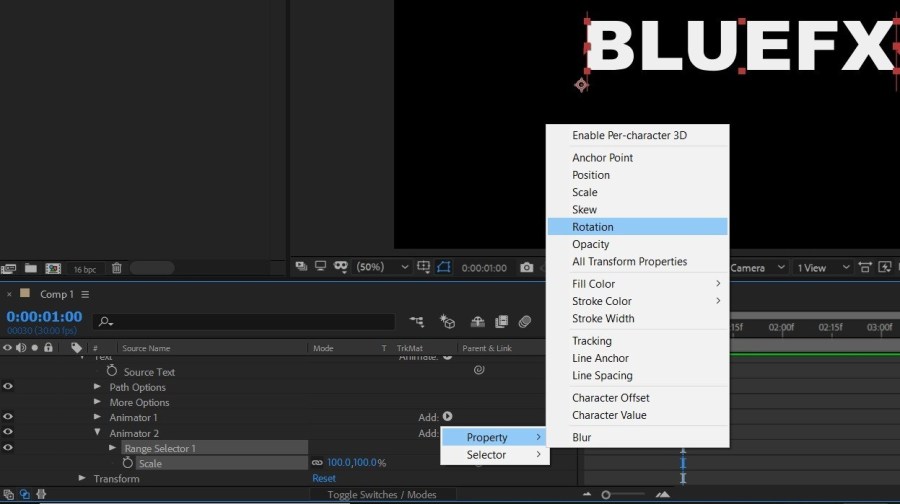900x504 pixels.
Task: Click the Fast Previews icon
Action: coord(885,267)
